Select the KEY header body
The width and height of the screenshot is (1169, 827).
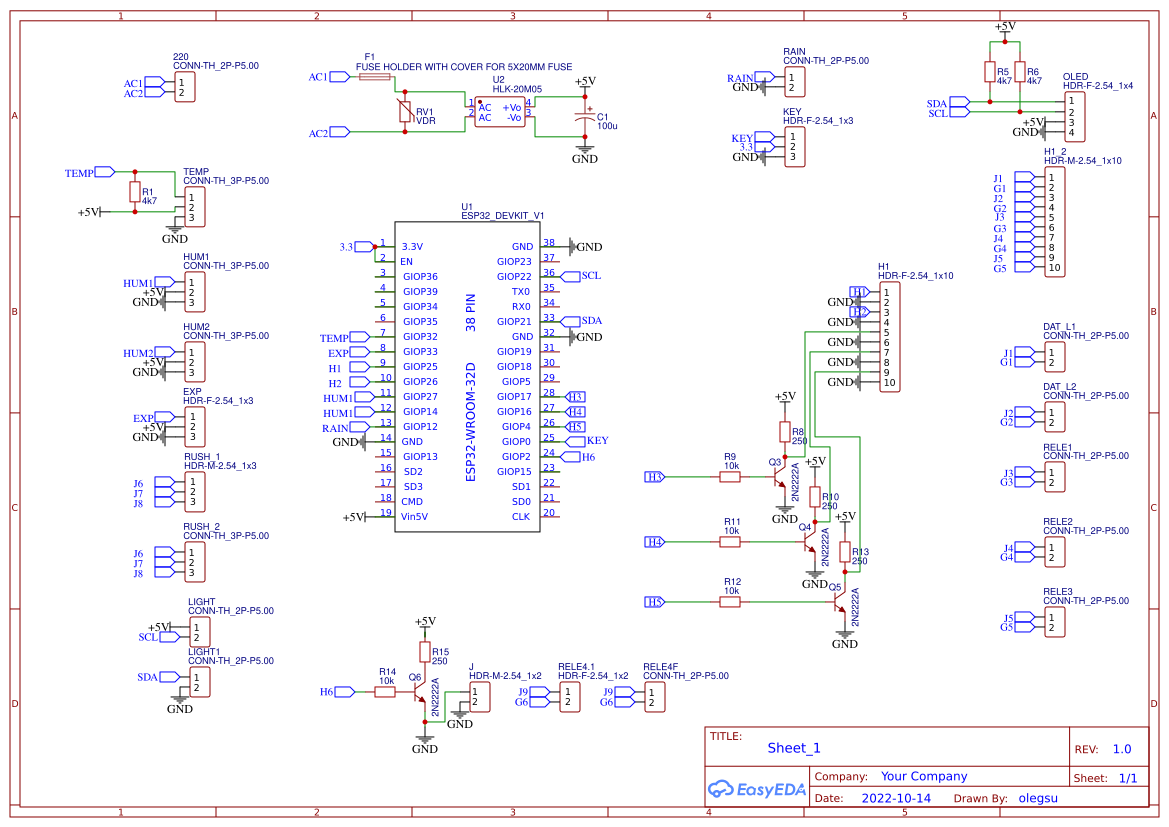[795, 147]
